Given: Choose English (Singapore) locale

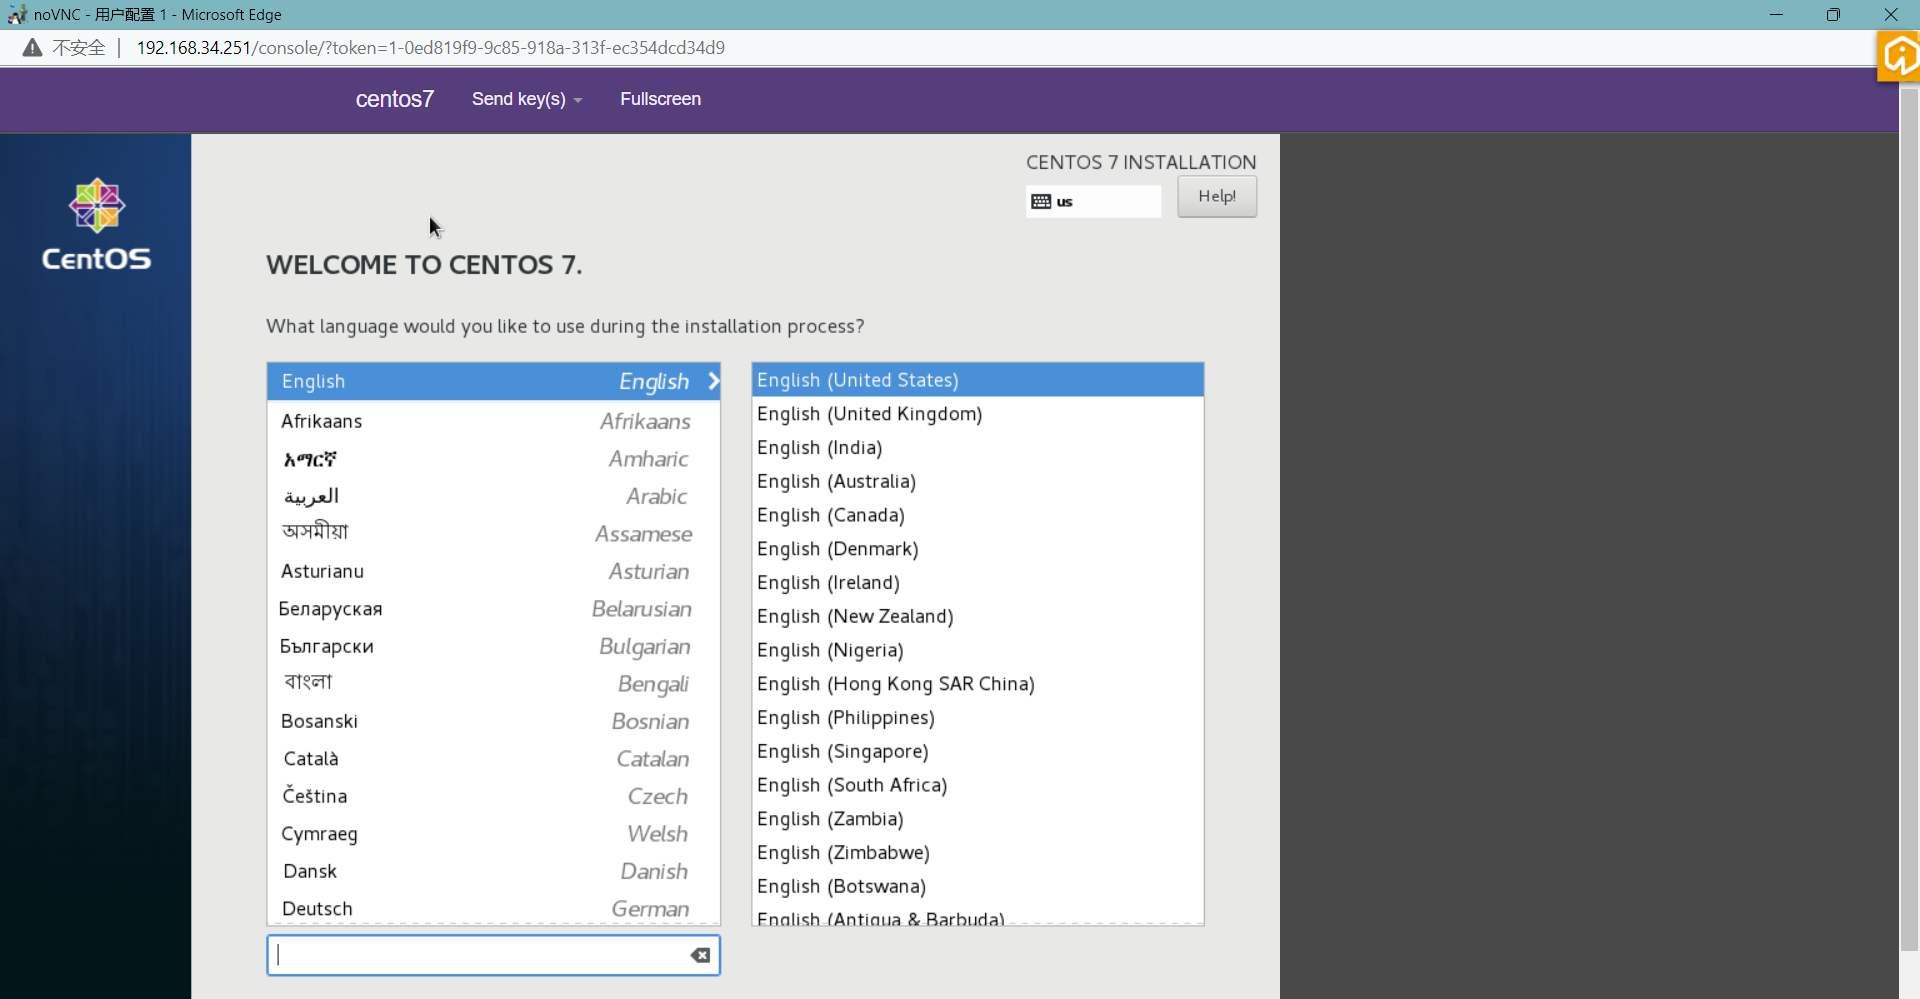Looking at the screenshot, I should [977, 751].
